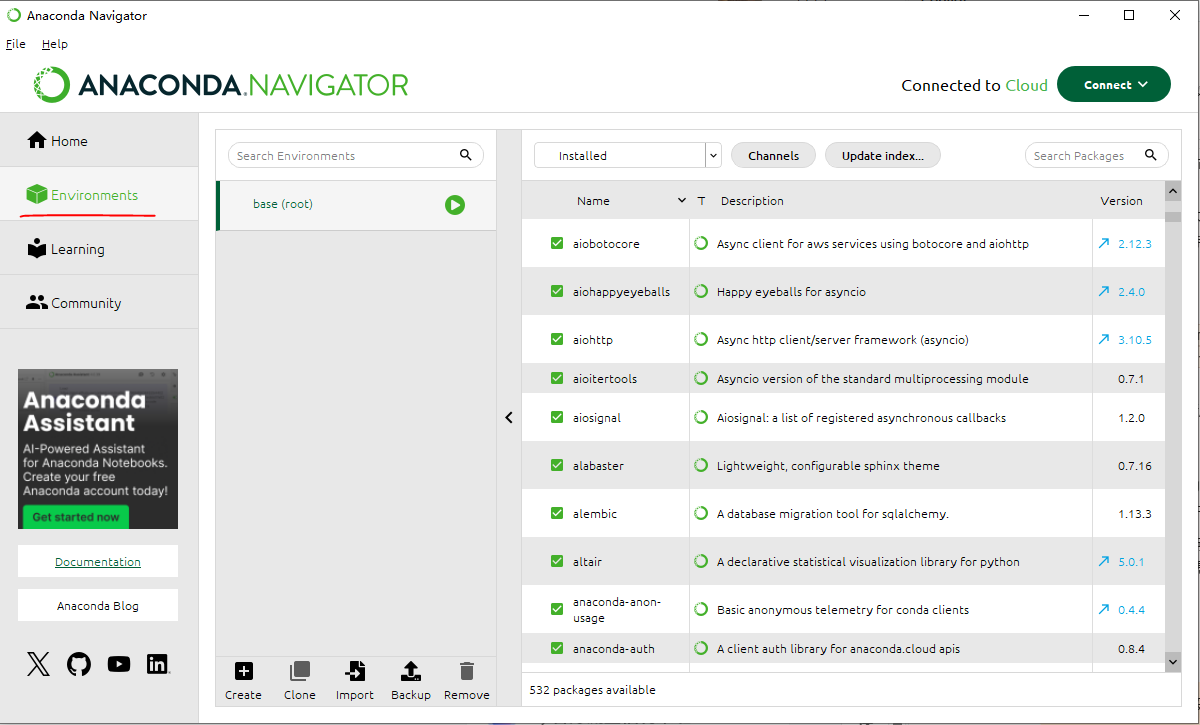The width and height of the screenshot is (1200, 725).
Task: Click the Name column sort arrow
Action: (682, 201)
